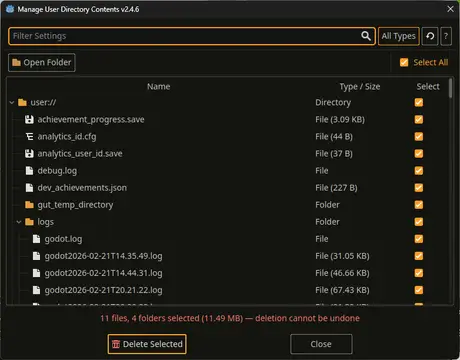Uncheck godot2026-02-21T20.21.22.log checkbox
460x360 pixels.
(x=419, y=290)
